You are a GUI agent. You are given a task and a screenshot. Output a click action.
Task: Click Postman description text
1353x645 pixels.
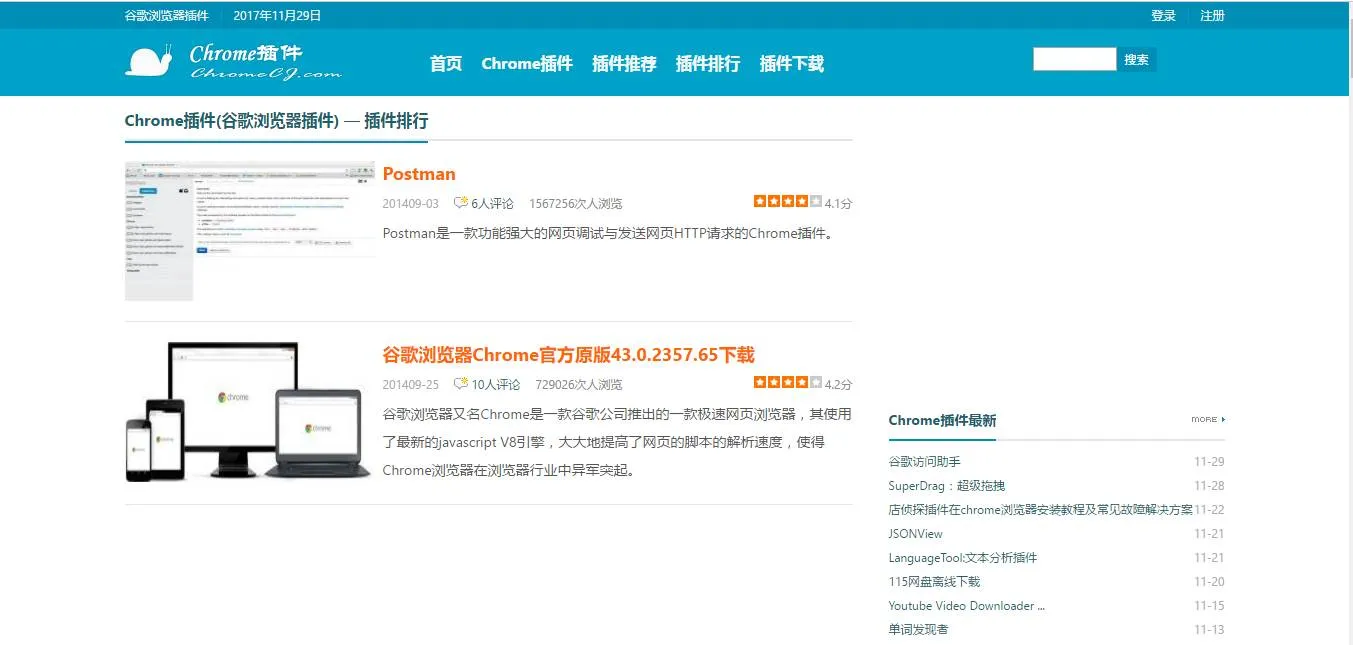(609, 234)
